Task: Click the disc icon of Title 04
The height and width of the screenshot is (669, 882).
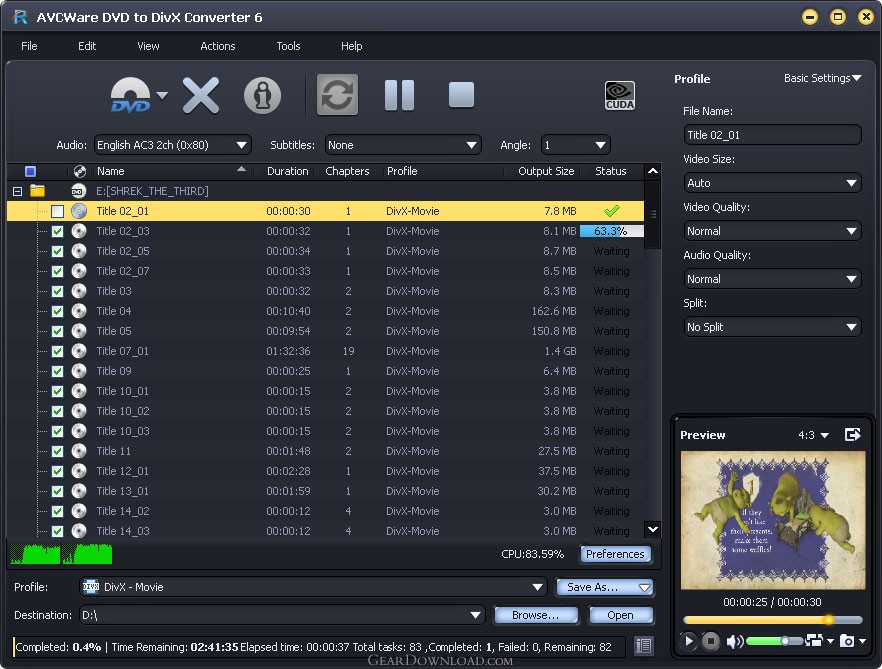Action: tap(79, 311)
